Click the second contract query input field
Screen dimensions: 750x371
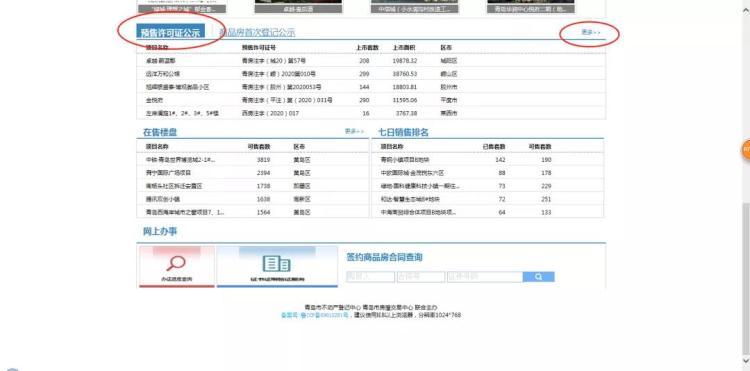pyautogui.click(x=421, y=277)
